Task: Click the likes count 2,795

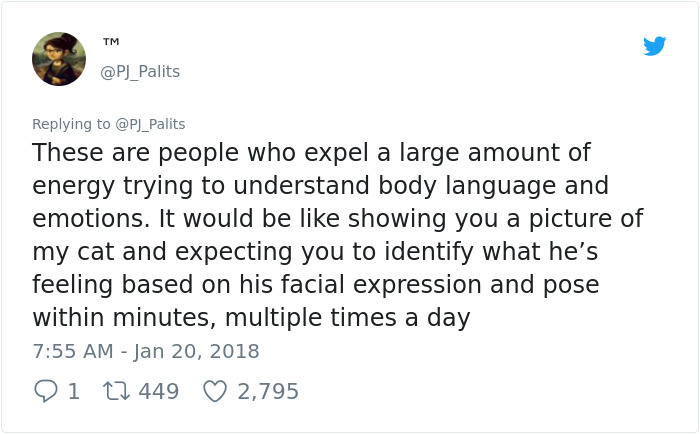Action: pyautogui.click(x=268, y=391)
